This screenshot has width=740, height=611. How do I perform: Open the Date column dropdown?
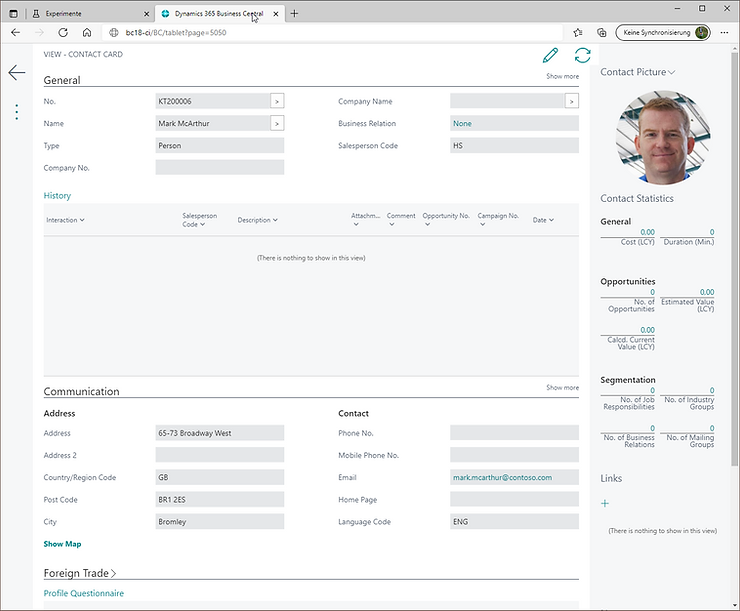point(543,220)
